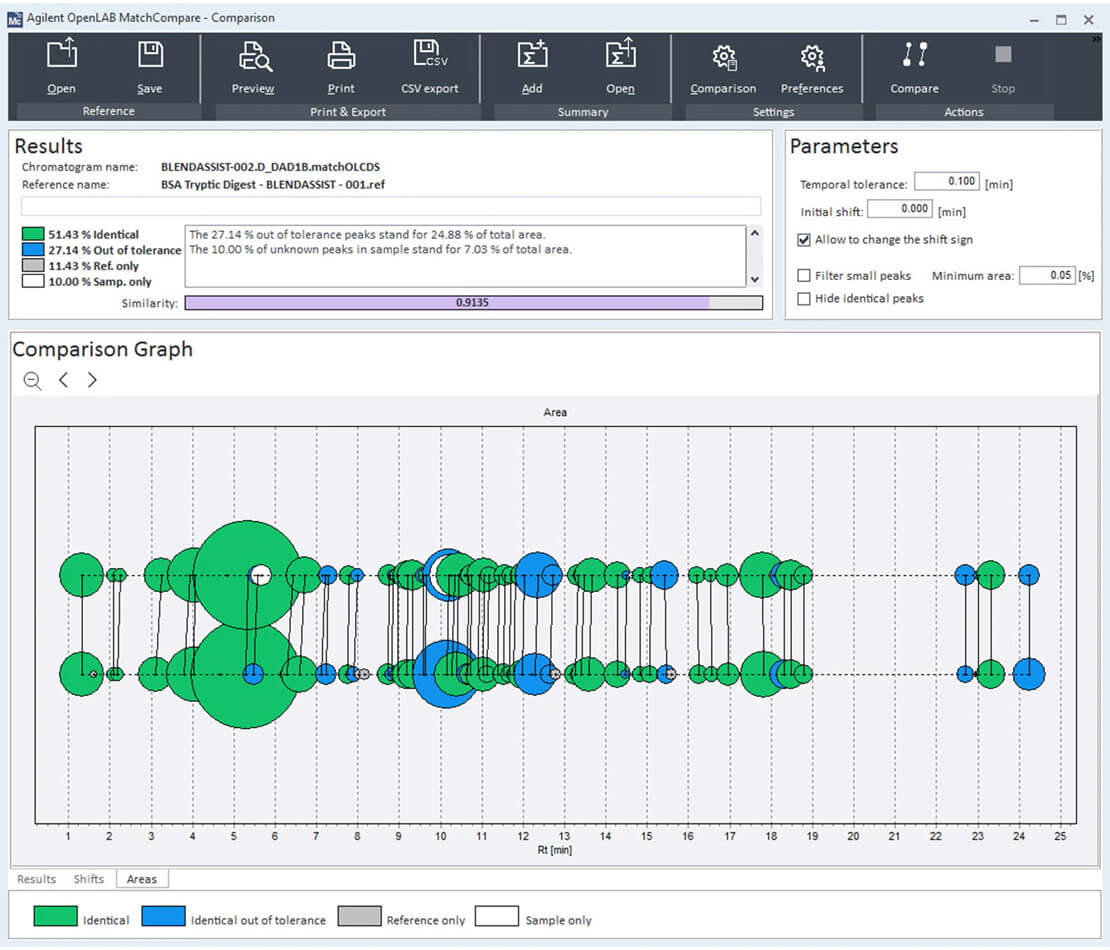The height and width of the screenshot is (950, 1110).
Task: Enable Hide identical peaks checkbox
Action: (804, 299)
